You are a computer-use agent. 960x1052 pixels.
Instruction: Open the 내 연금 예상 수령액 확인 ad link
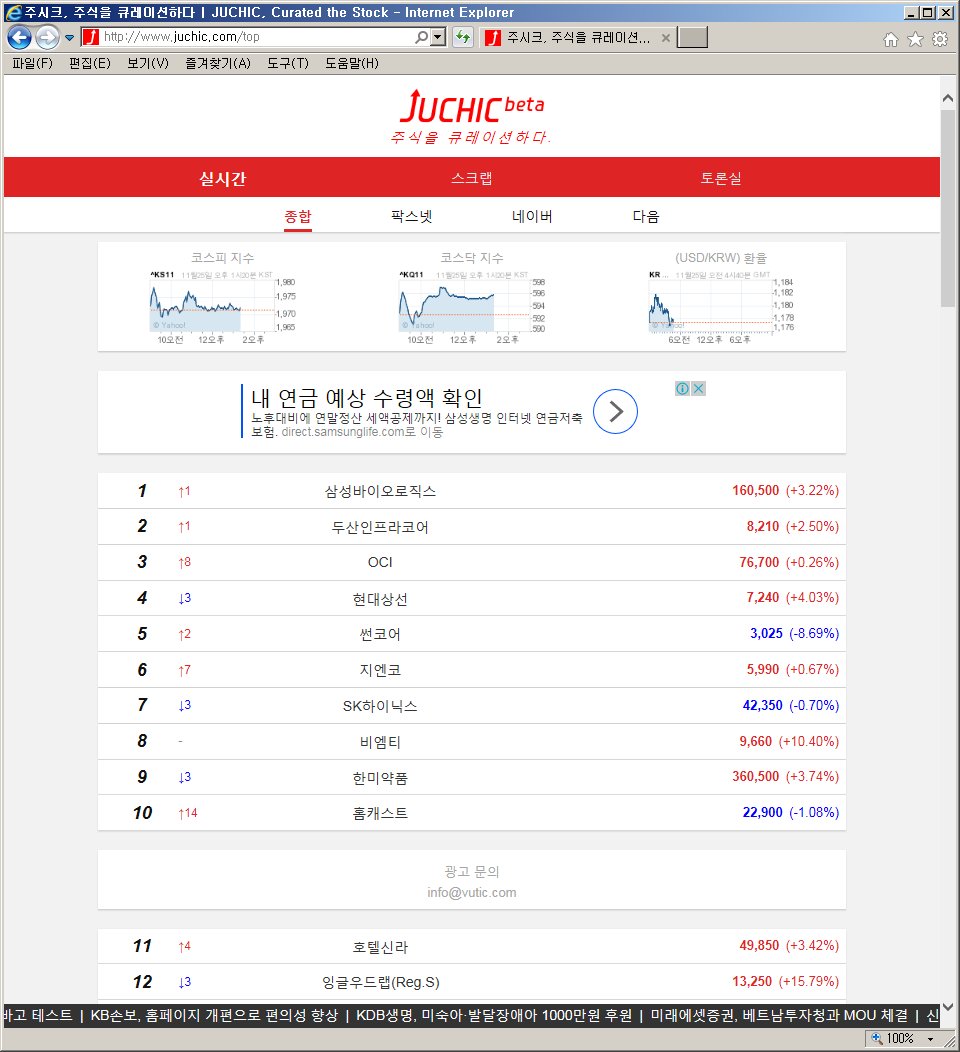click(366, 398)
